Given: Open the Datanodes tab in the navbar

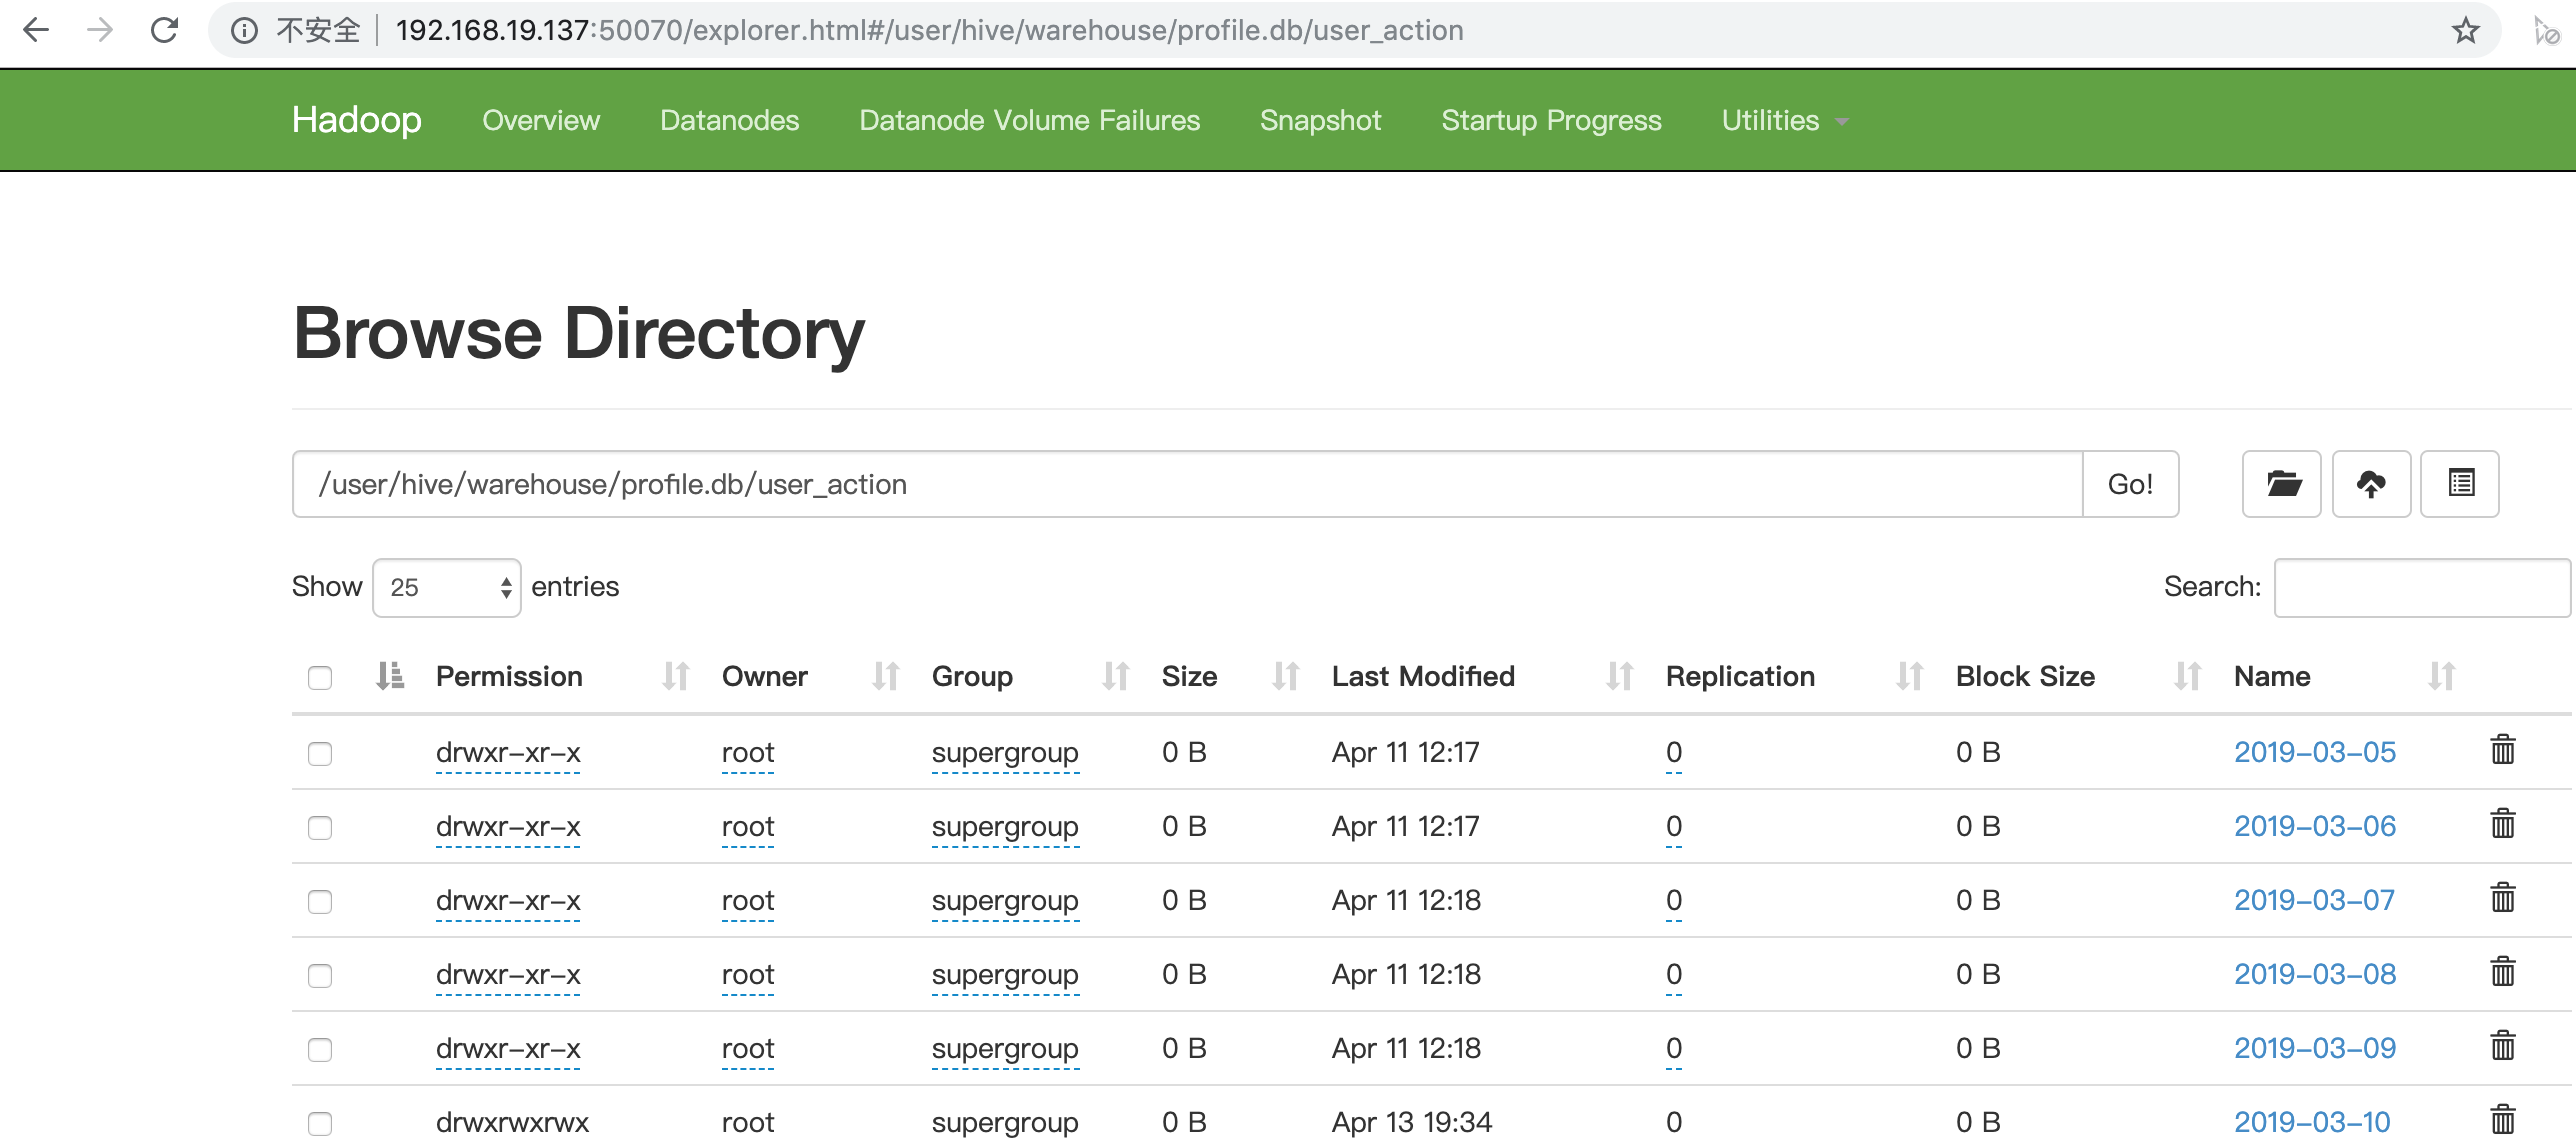Looking at the screenshot, I should click(x=729, y=121).
